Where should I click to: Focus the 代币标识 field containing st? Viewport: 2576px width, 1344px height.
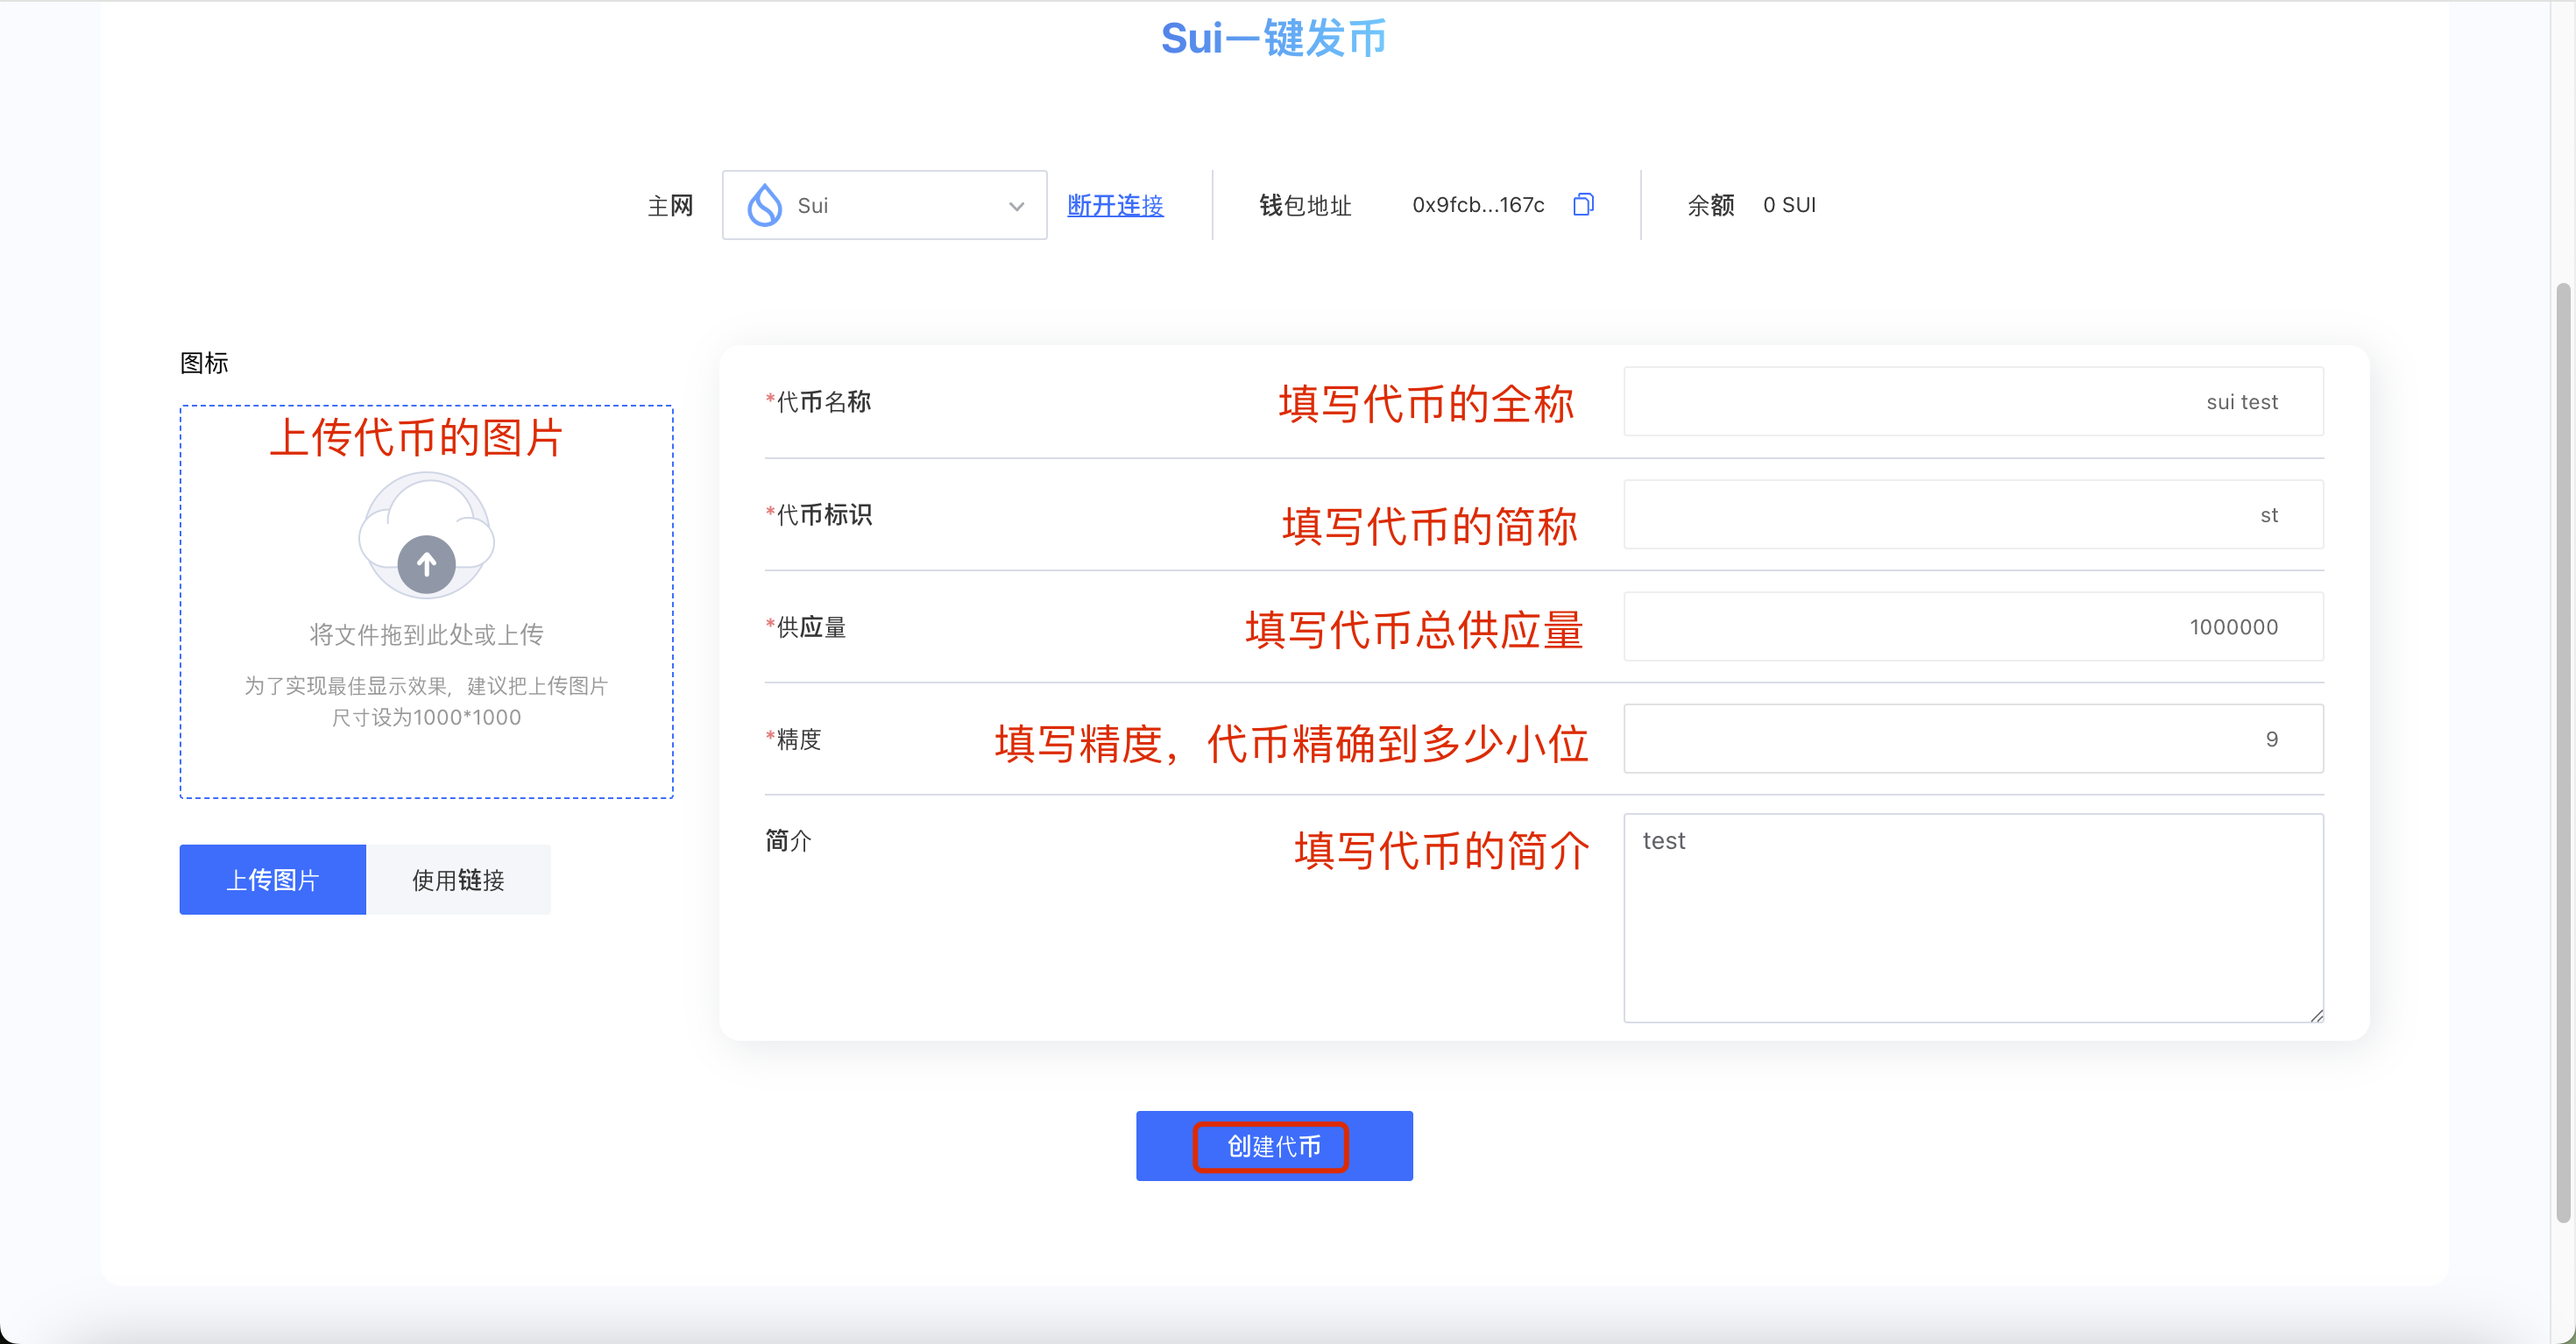[x=1973, y=514]
